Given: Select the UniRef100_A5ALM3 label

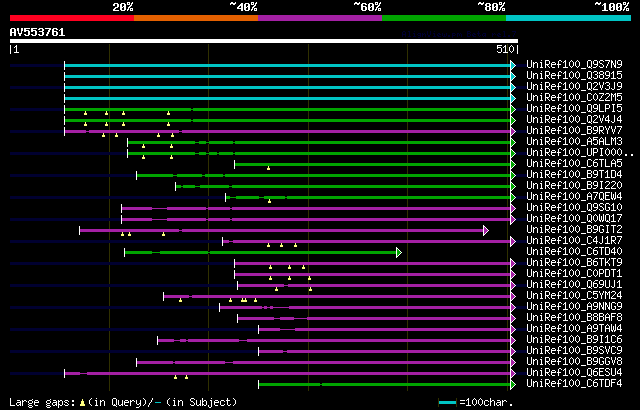Looking at the screenshot, I should click(x=574, y=142).
